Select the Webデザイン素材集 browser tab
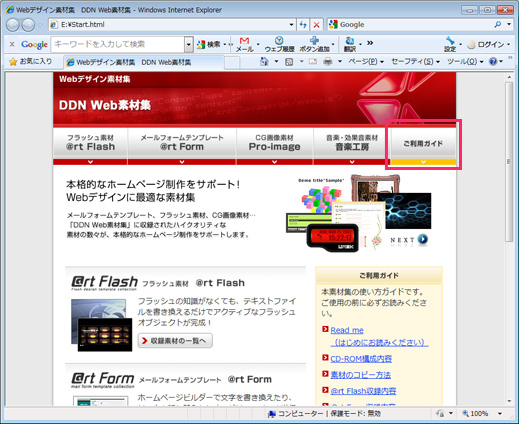This screenshot has width=519, height=424. point(143,62)
